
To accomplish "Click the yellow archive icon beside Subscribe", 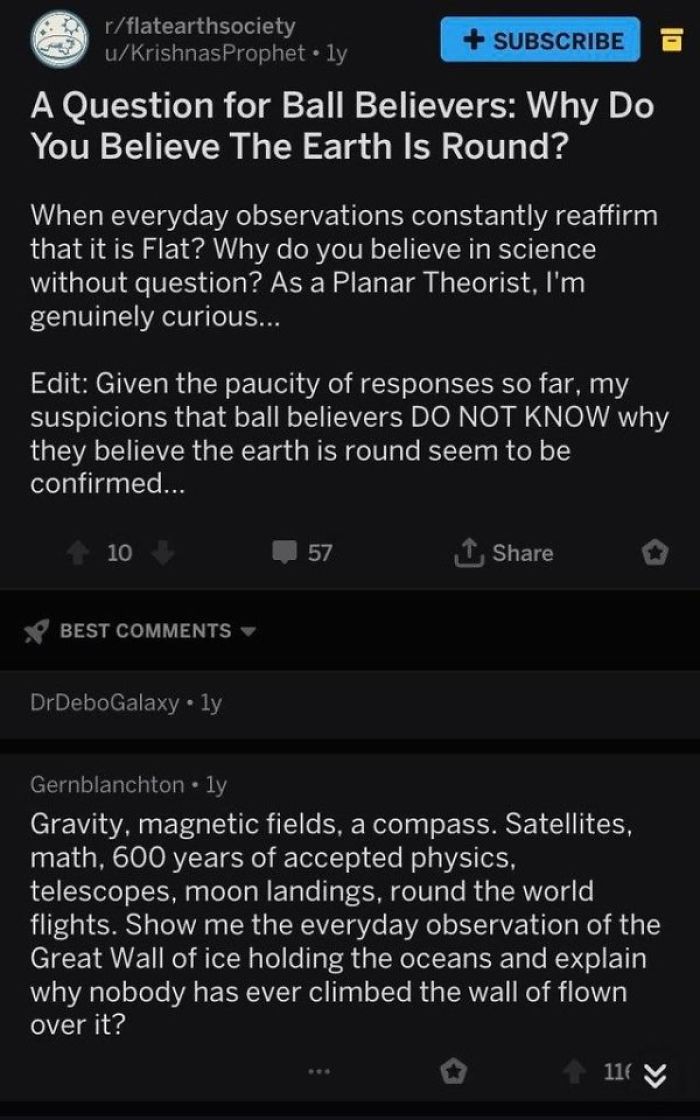I will coord(673,41).
